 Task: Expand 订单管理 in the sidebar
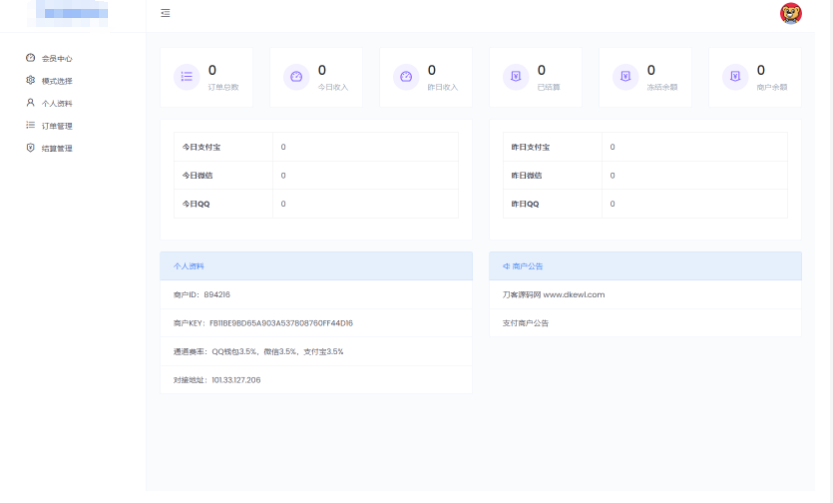click(x=56, y=126)
